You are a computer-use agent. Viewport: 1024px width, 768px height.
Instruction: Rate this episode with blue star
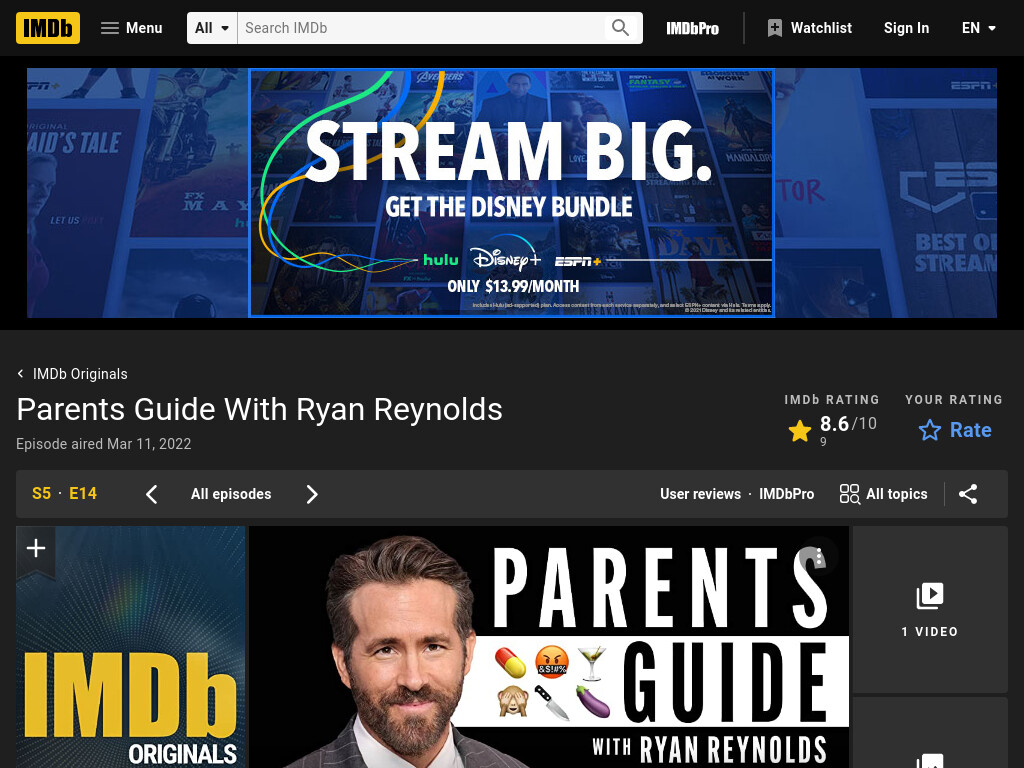tap(955, 430)
